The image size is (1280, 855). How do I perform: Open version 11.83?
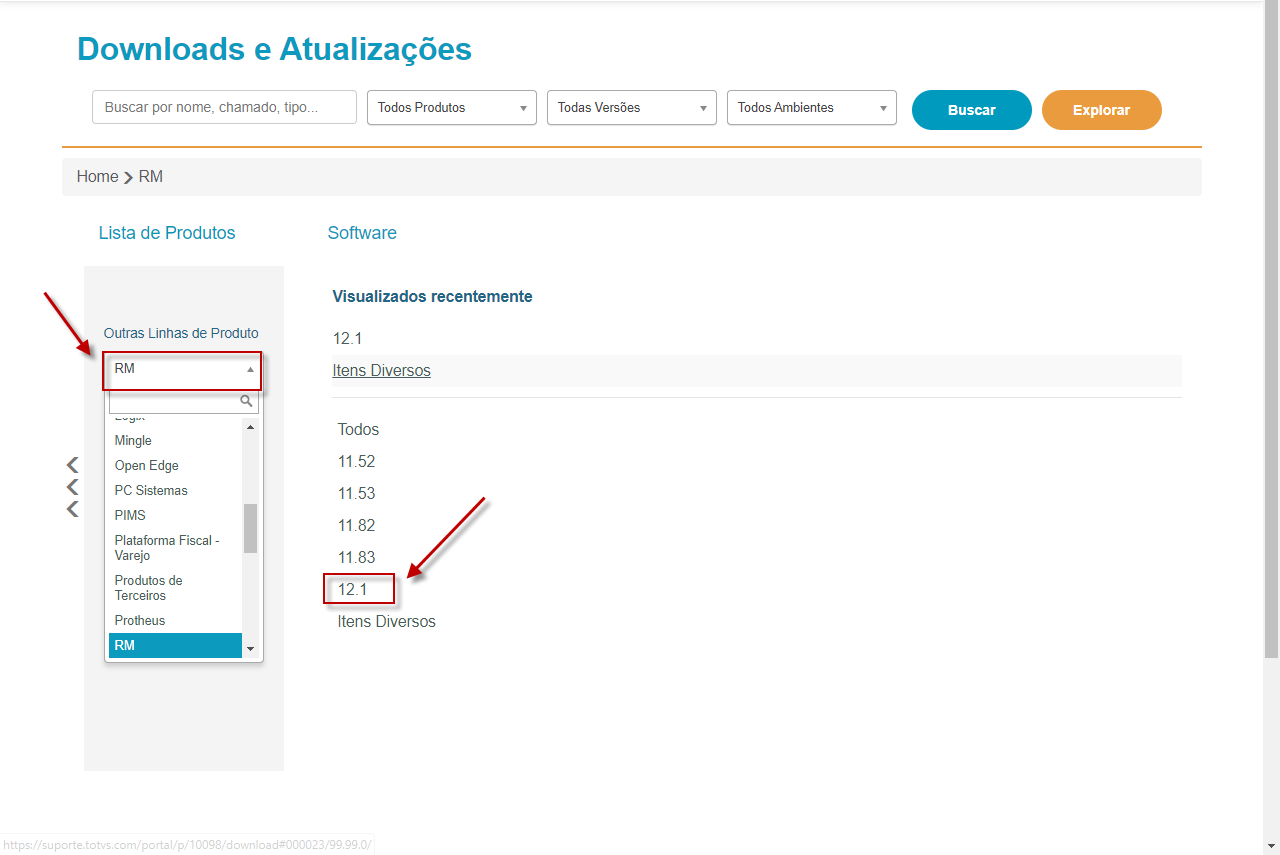[356, 558]
